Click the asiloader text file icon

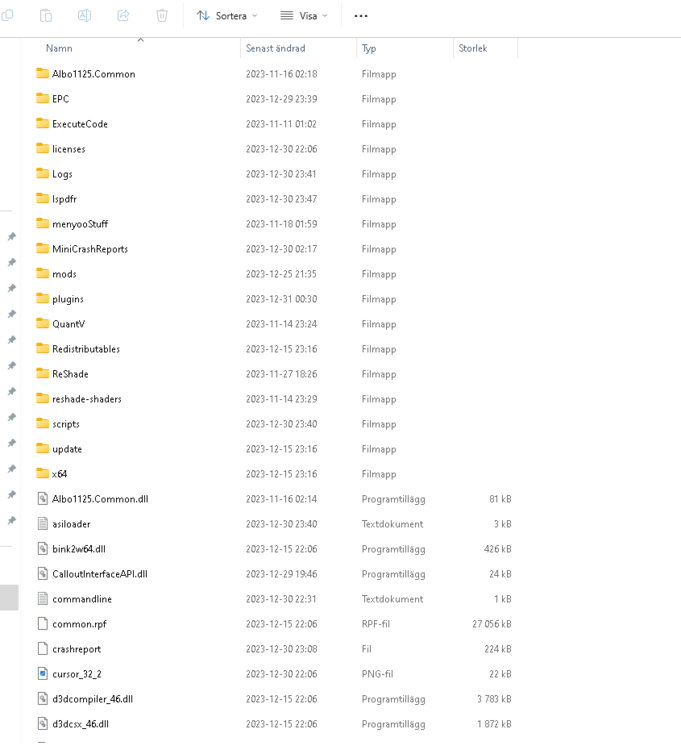pos(43,524)
